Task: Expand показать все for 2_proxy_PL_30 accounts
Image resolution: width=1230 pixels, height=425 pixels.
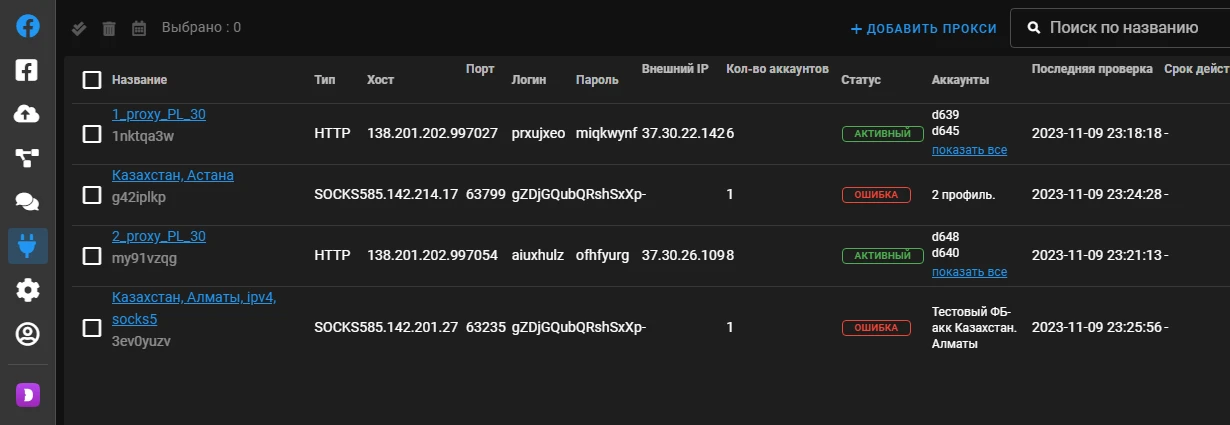Action: point(969,272)
